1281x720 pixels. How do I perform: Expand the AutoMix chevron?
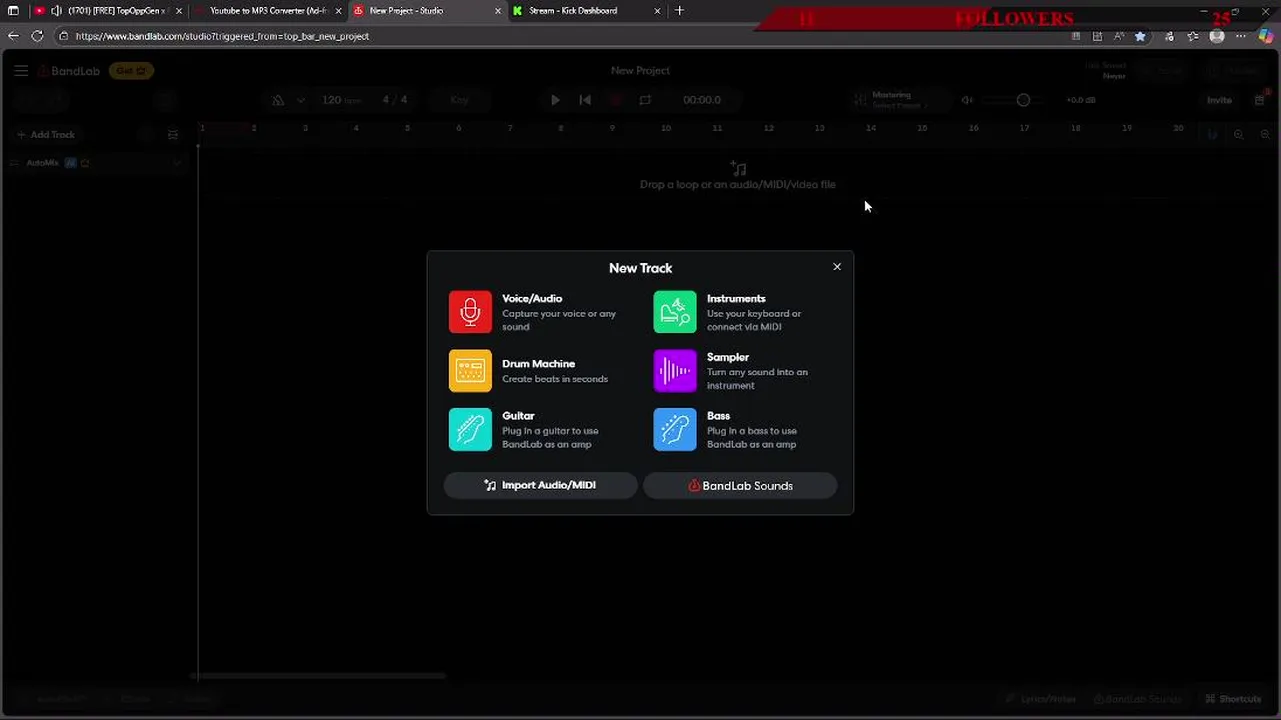177,163
